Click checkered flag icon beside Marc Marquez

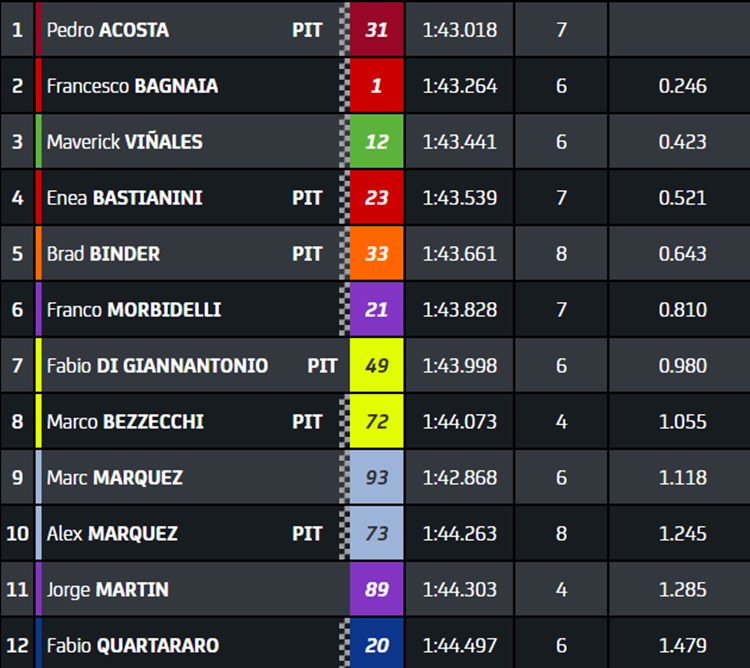coord(344,477)
